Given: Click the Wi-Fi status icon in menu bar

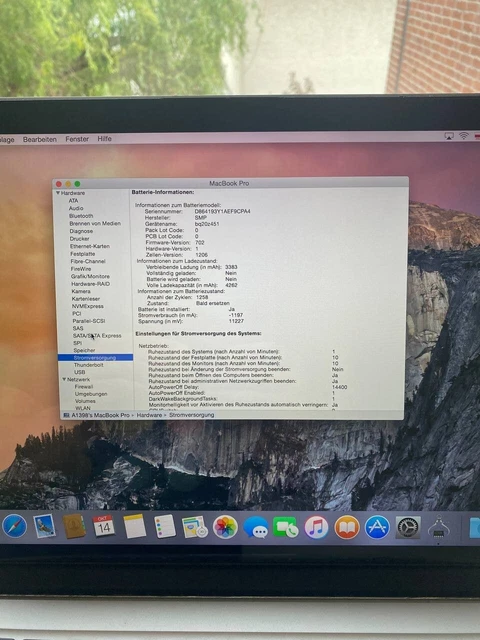Looking at the screenshot, I should click(463, 136).
